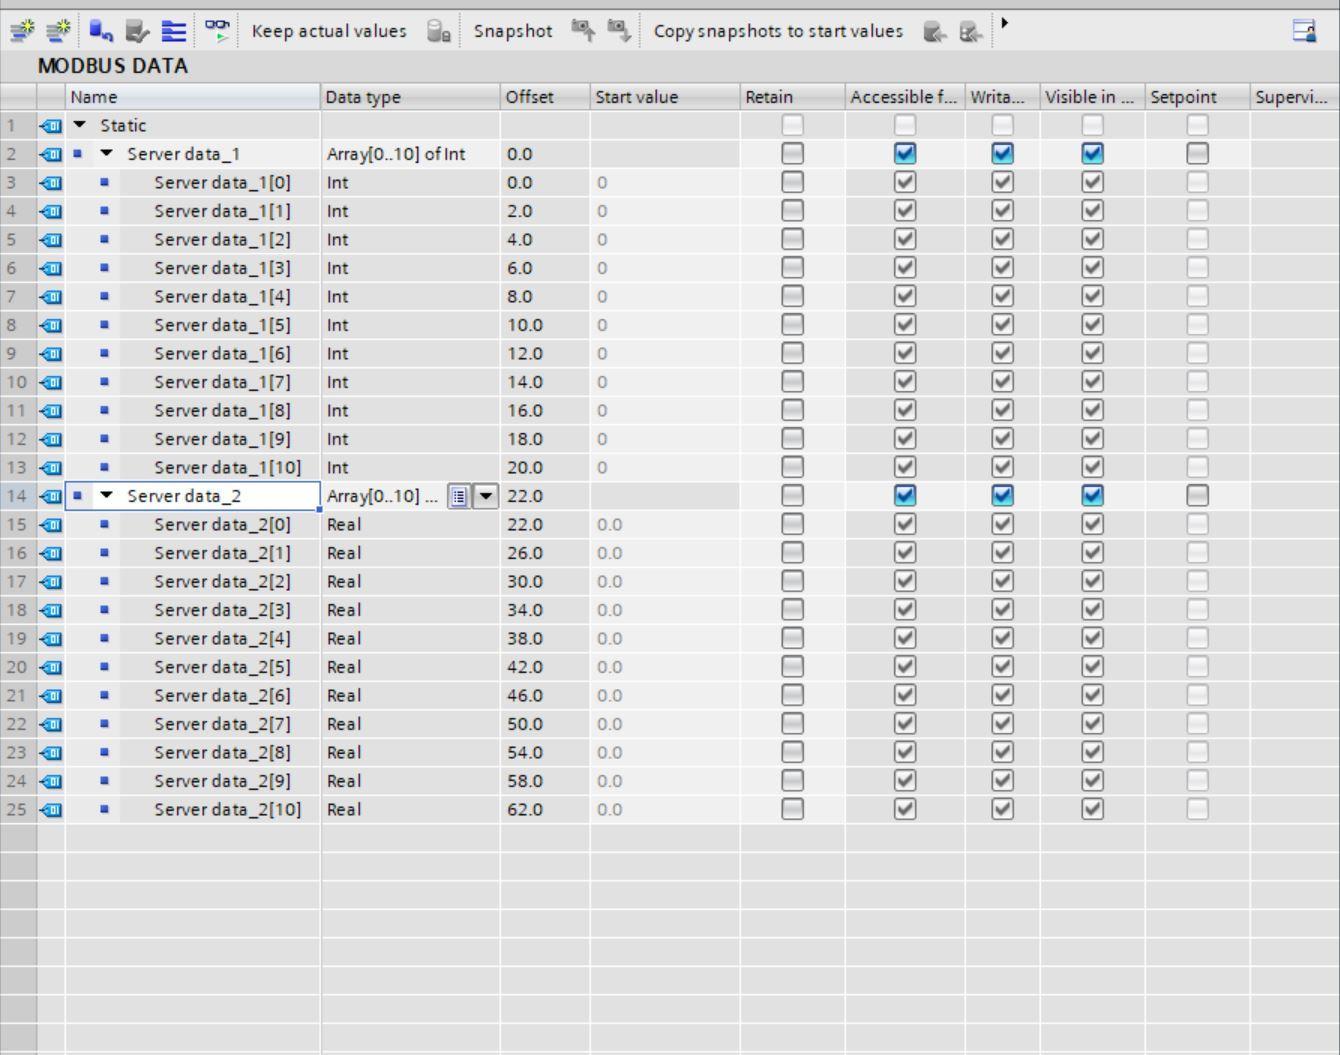The height and width of the screenshot is (1055, 1340).
Task: Click the Start value column header
Action: click(665, 97)
